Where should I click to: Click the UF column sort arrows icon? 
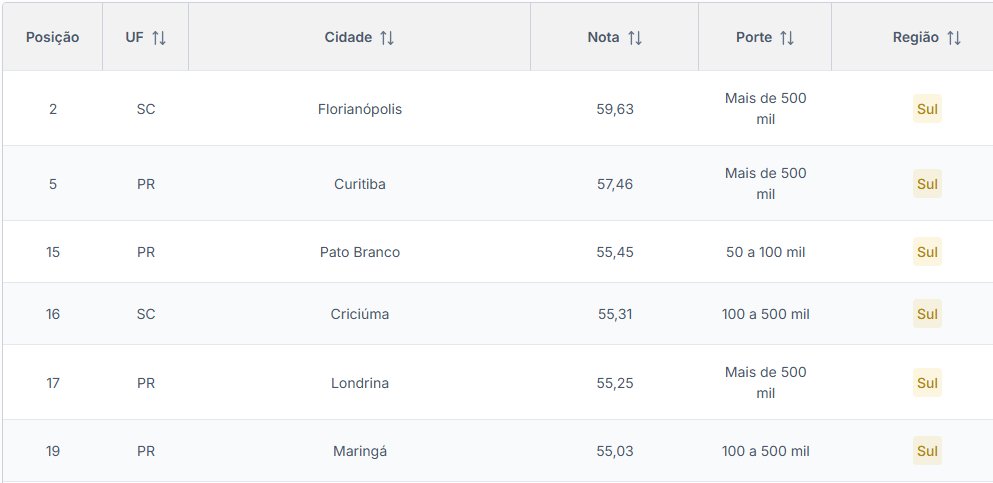pos(159,38)
